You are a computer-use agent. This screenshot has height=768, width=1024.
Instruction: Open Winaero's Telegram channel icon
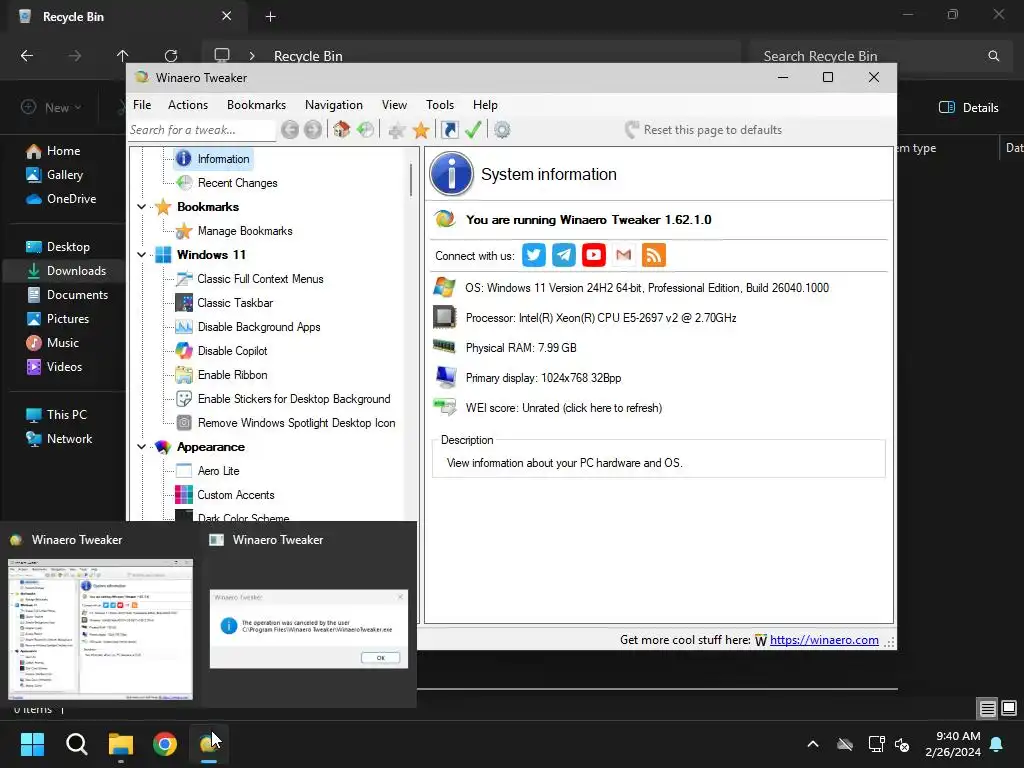[x=564, y=255]
